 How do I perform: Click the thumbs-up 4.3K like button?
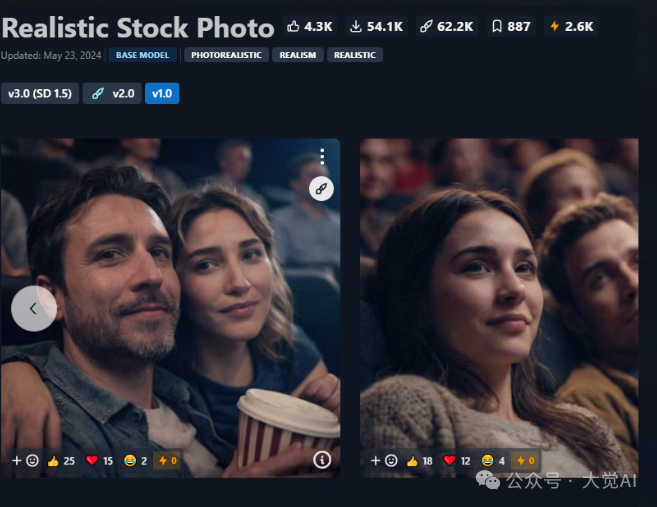coord(310,27)
